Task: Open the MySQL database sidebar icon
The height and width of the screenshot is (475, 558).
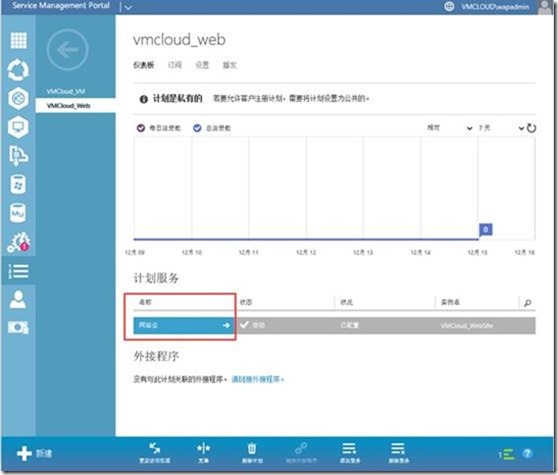Action: tap(18, 213)
